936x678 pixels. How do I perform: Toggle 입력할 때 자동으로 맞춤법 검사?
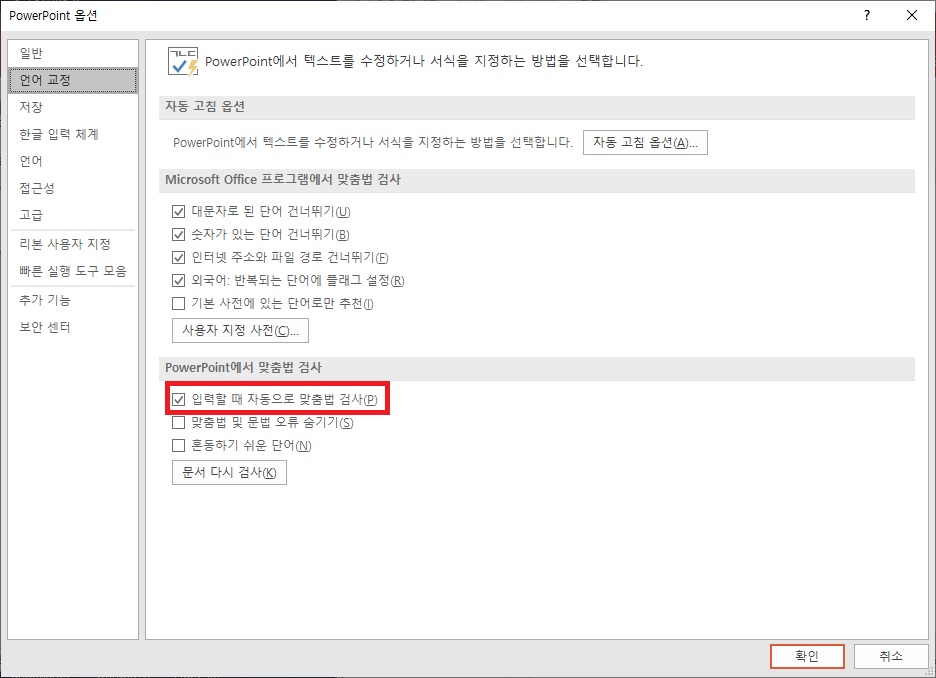[x=178, y=399]
